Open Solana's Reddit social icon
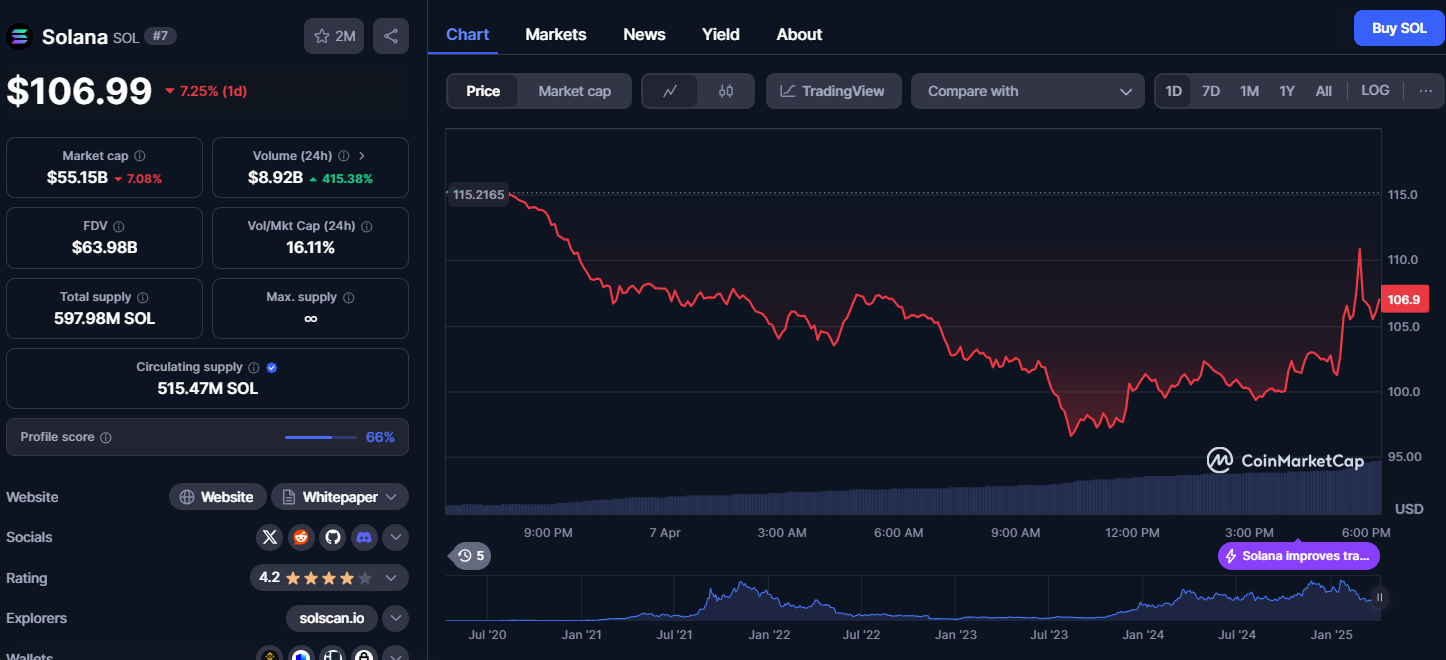The height and width of the screenshot is (660, 1446). (x=301, y=538)
